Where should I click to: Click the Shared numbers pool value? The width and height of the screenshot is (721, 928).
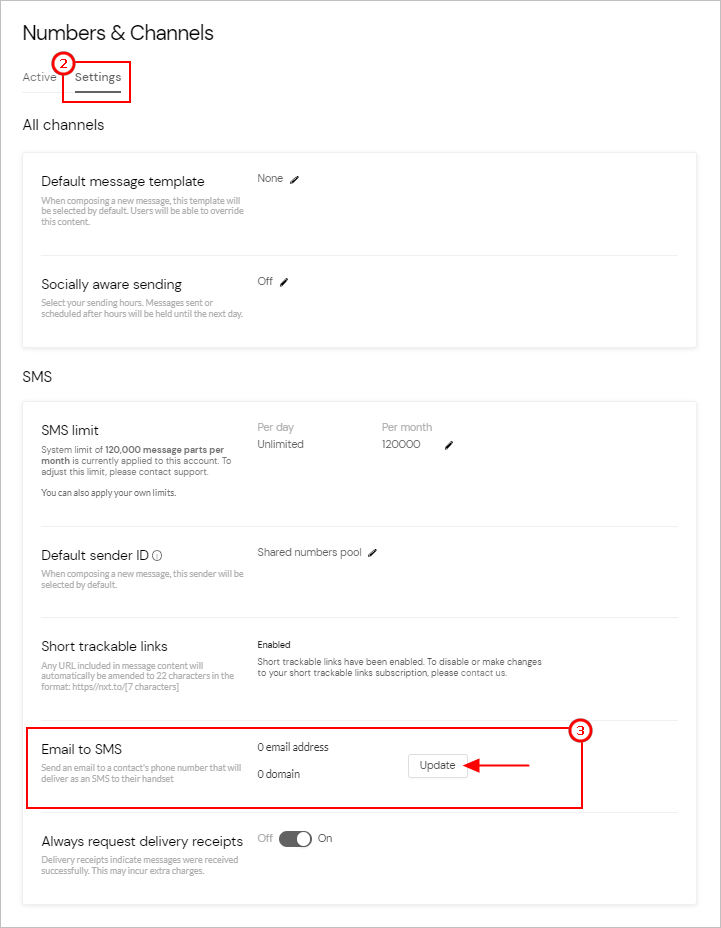[x=309, y=551]
